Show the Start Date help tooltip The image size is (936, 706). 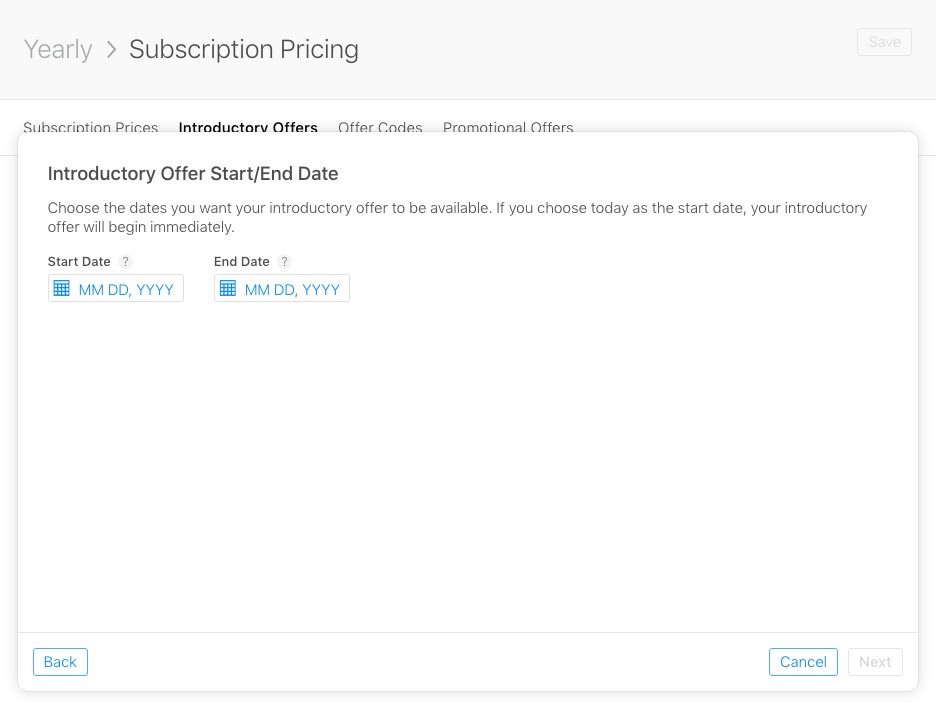click(x=125, y=261)
